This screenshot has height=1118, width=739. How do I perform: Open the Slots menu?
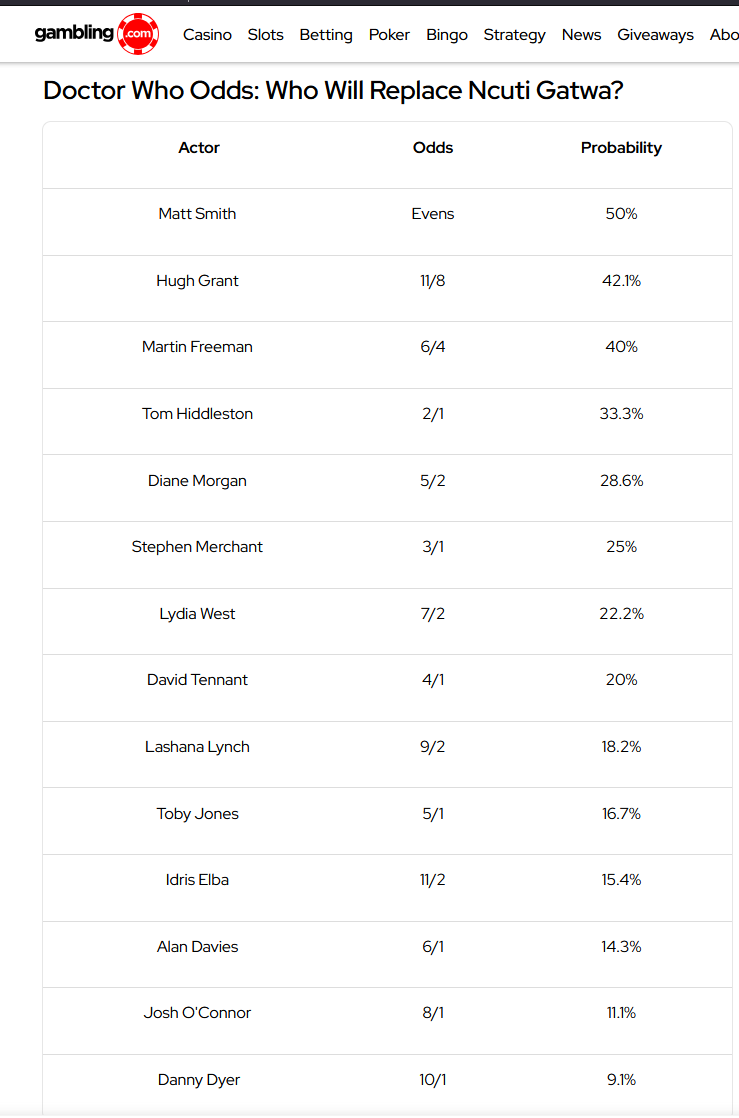[x=265, y=35]
